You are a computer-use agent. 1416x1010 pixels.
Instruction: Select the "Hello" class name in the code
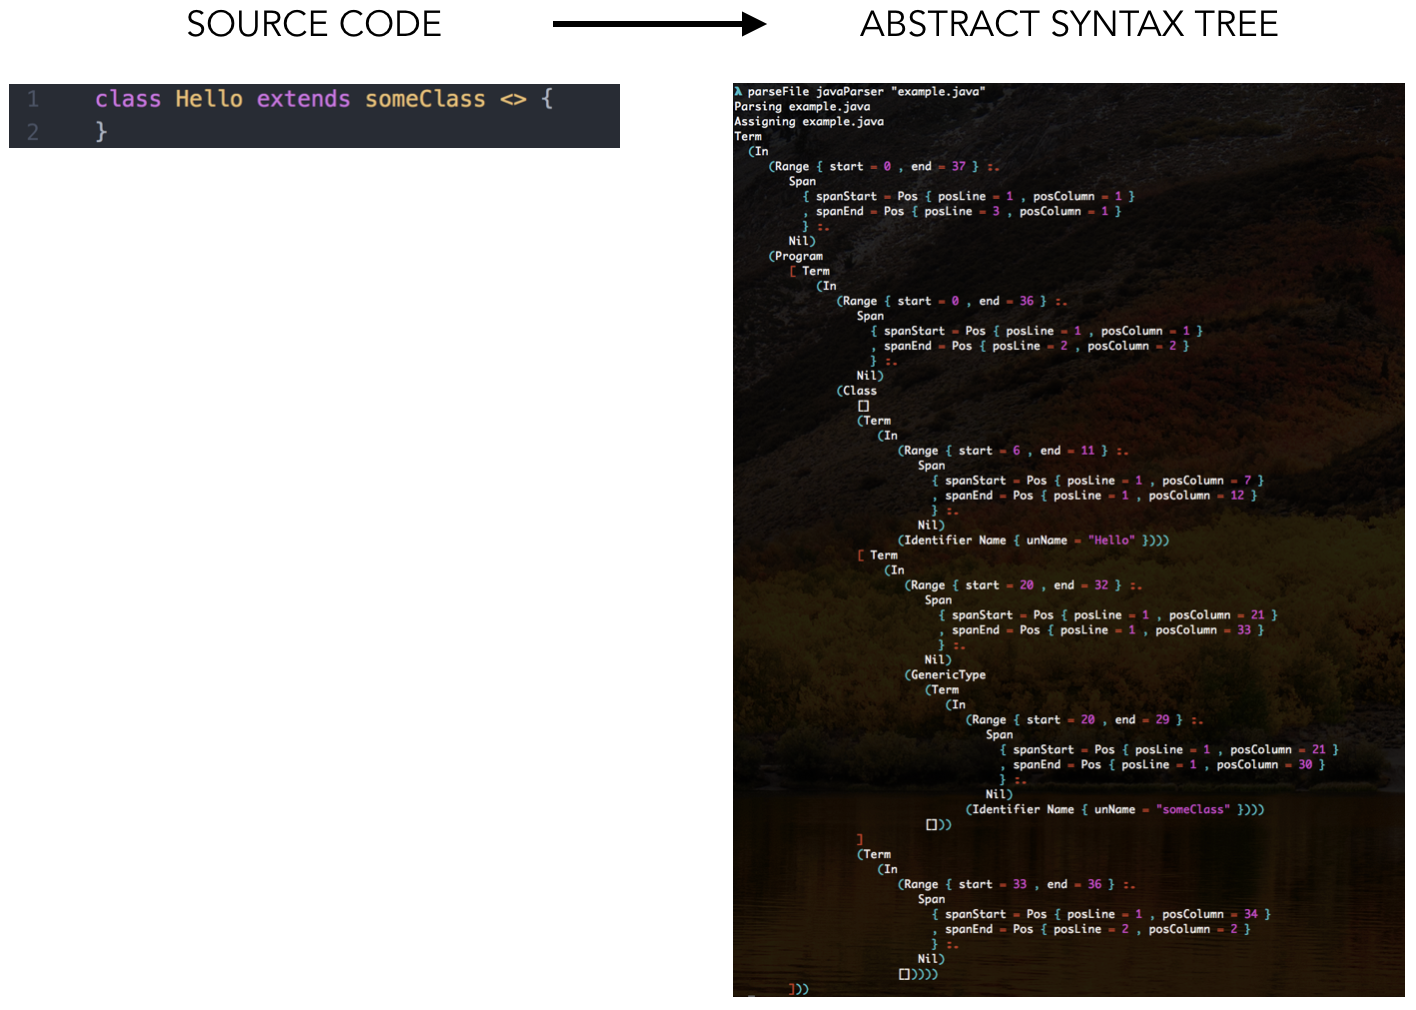tap(209, 99)
